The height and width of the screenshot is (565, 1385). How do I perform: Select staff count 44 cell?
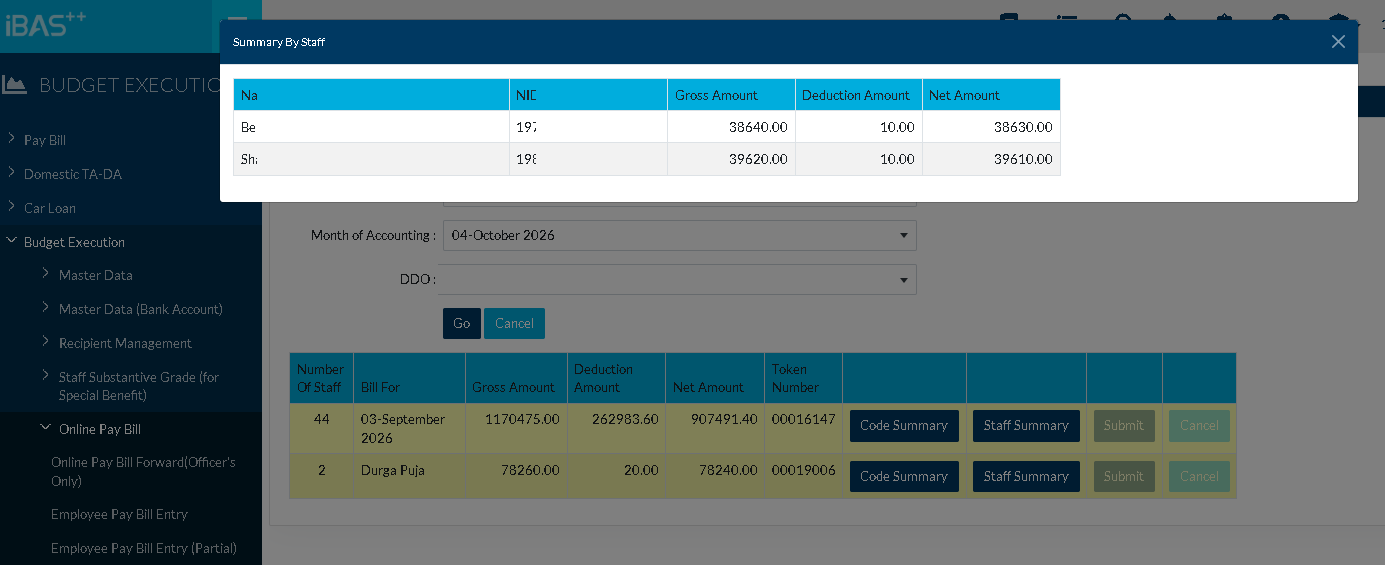click(321, 428)
